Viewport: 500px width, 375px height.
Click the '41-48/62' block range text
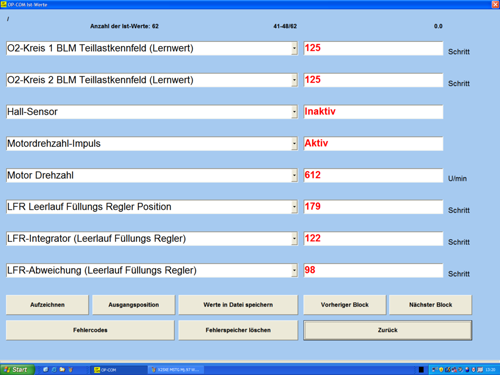pyautogui.click(x=285, y=26)
